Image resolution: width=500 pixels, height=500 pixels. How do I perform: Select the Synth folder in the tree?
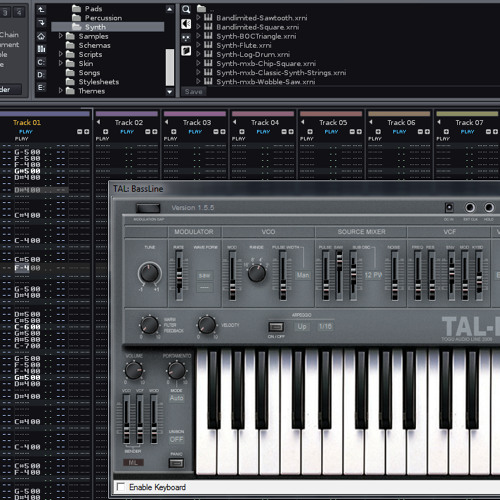[108, 27]
